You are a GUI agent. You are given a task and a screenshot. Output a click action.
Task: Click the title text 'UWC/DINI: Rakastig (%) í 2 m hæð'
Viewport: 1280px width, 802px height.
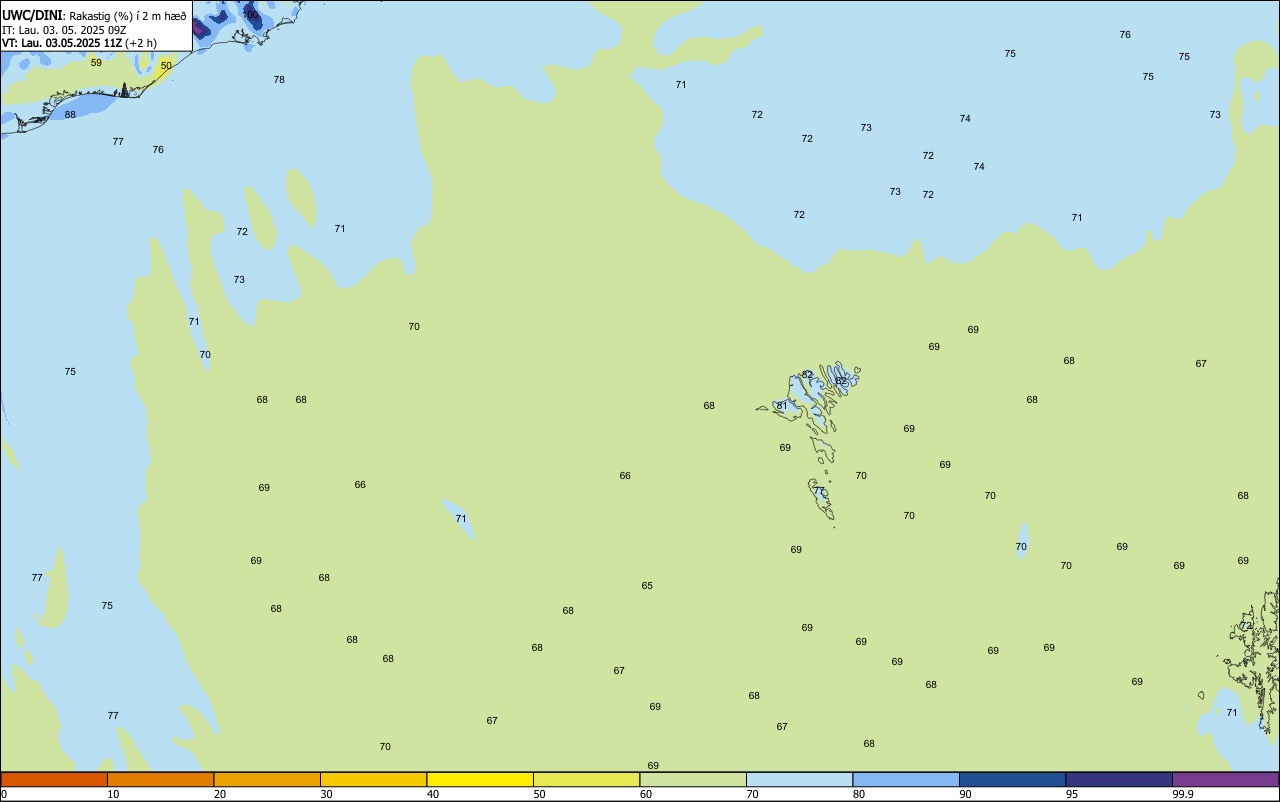(x=94, y=16)
